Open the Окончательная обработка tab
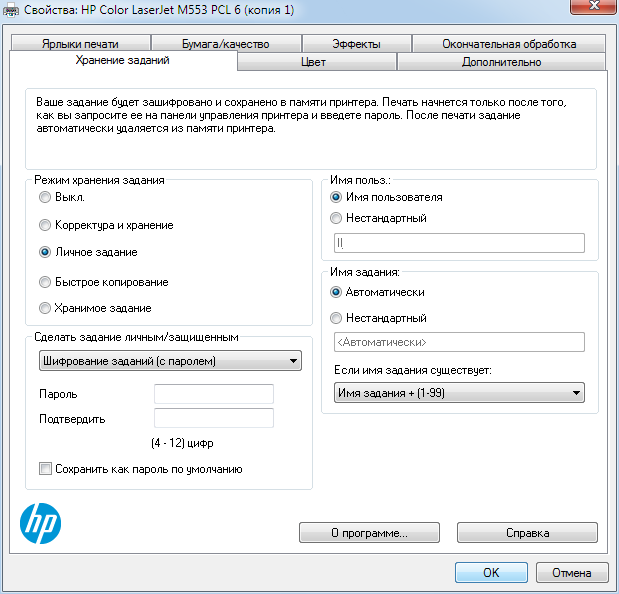 (x=509, y=44)
